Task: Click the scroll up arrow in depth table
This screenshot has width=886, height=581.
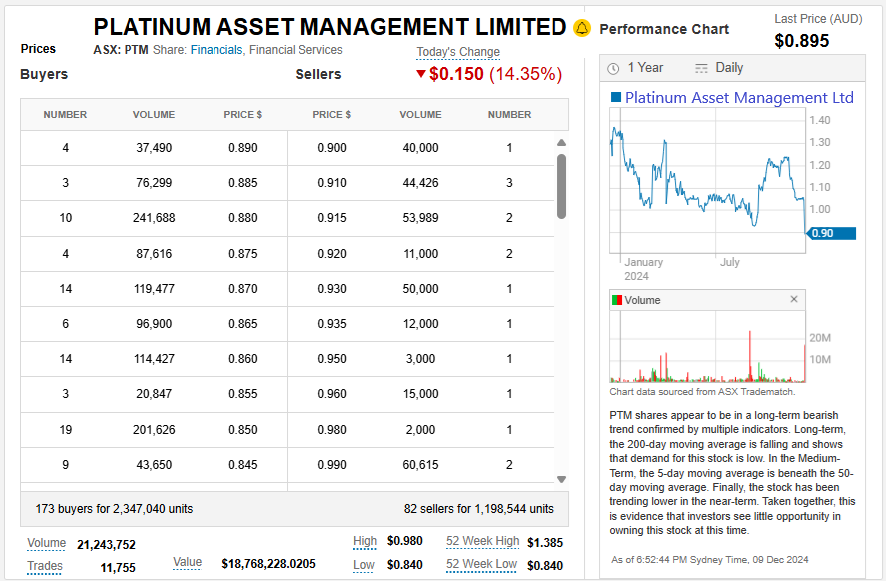Action: point(561,143)
